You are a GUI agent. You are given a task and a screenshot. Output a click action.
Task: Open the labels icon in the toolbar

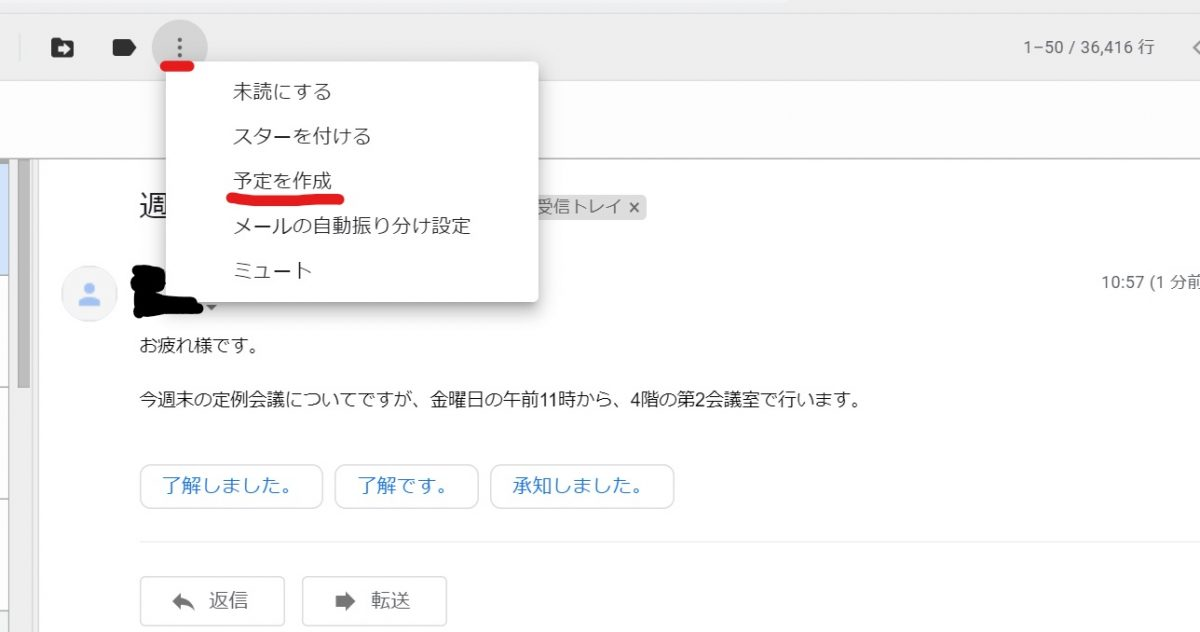(122, 46)
